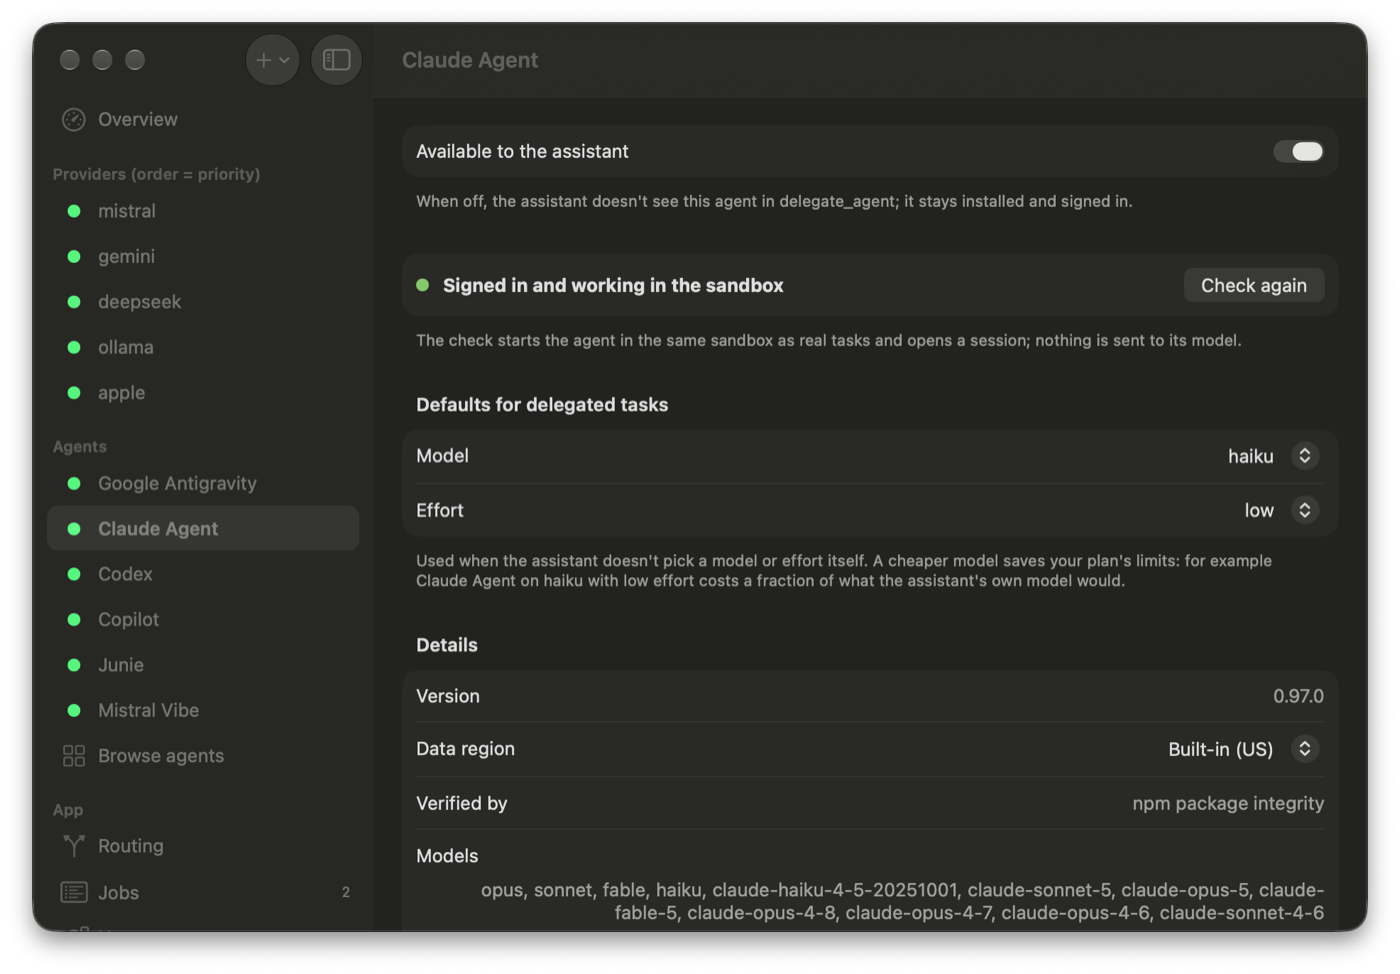Click the green status dot beside ollama
Image resolution: width=1400 pixels, height=974 pixels.
pyautogui.click(x=74, y=348)
